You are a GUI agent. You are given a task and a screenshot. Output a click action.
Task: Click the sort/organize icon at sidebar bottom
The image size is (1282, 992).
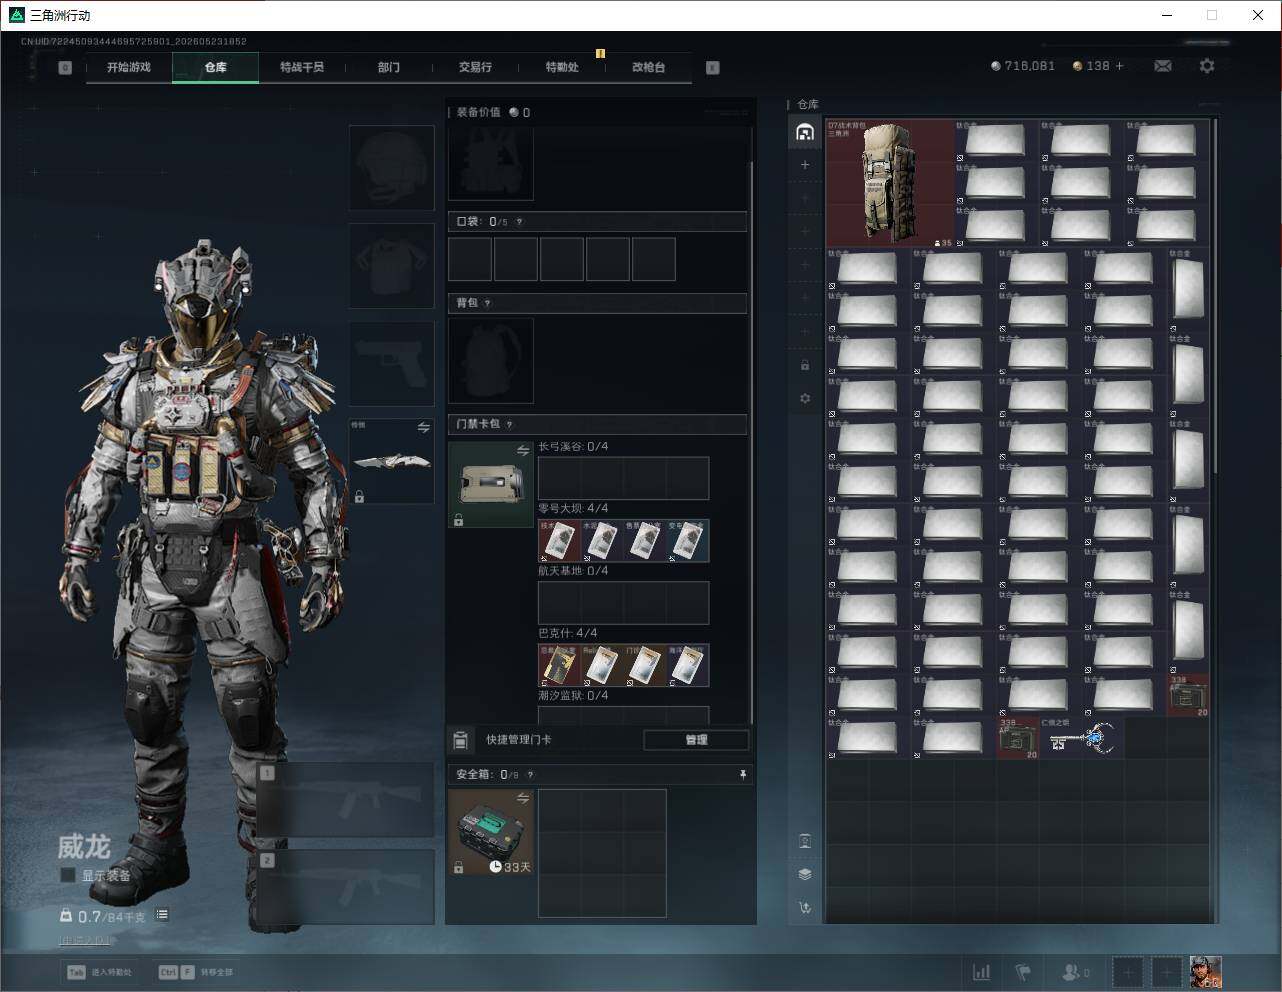805,908
